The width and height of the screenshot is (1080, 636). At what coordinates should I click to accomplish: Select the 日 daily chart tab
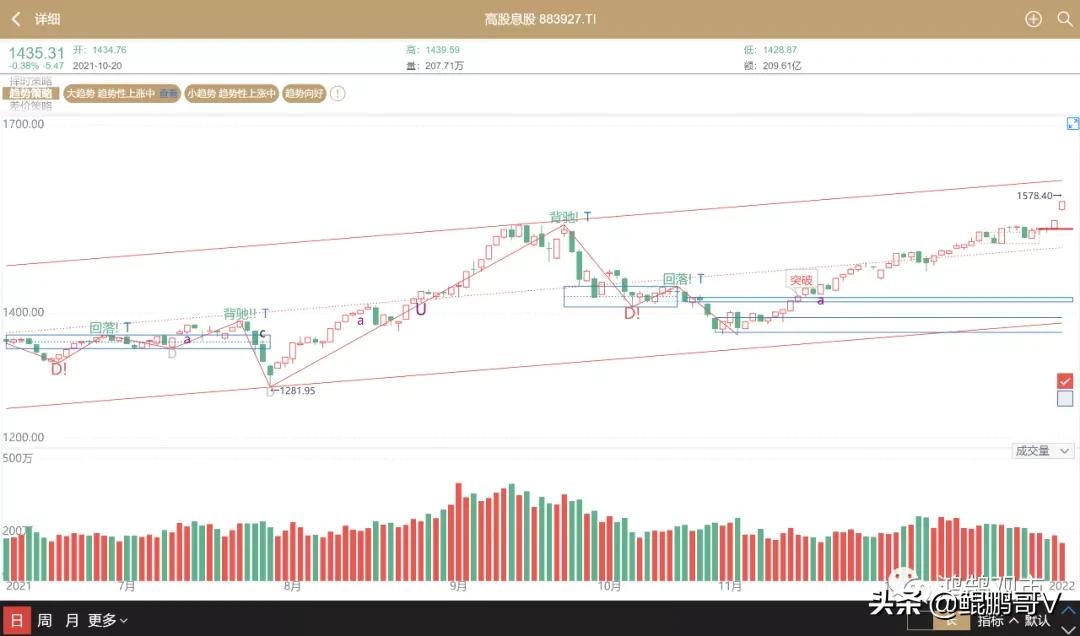[x=16, y=620]
